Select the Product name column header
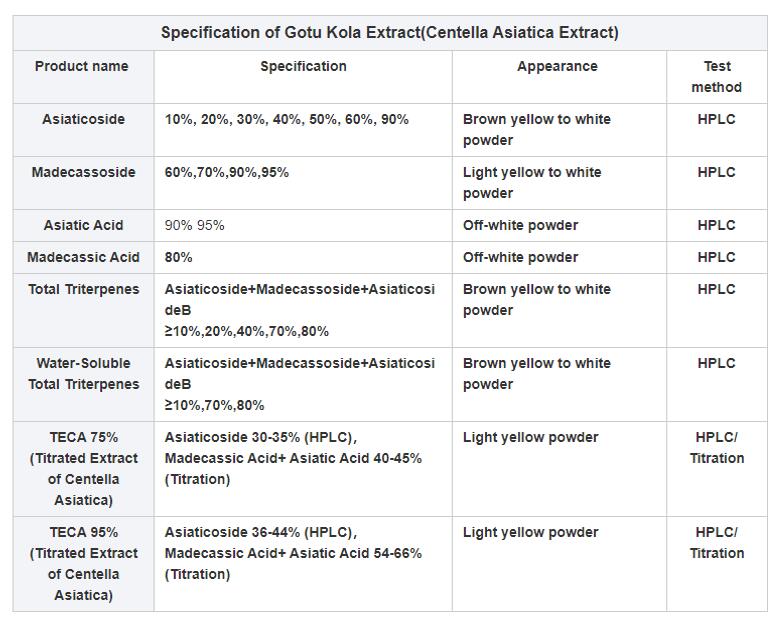Image resolution: width=776 pixels, height=625 pixels. point(82,66)
